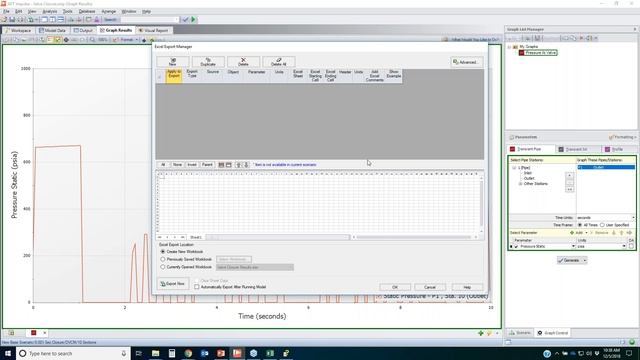Switch to the Output tab
The height and width of the screenshot is (360, 640).
tap(83, 30)
